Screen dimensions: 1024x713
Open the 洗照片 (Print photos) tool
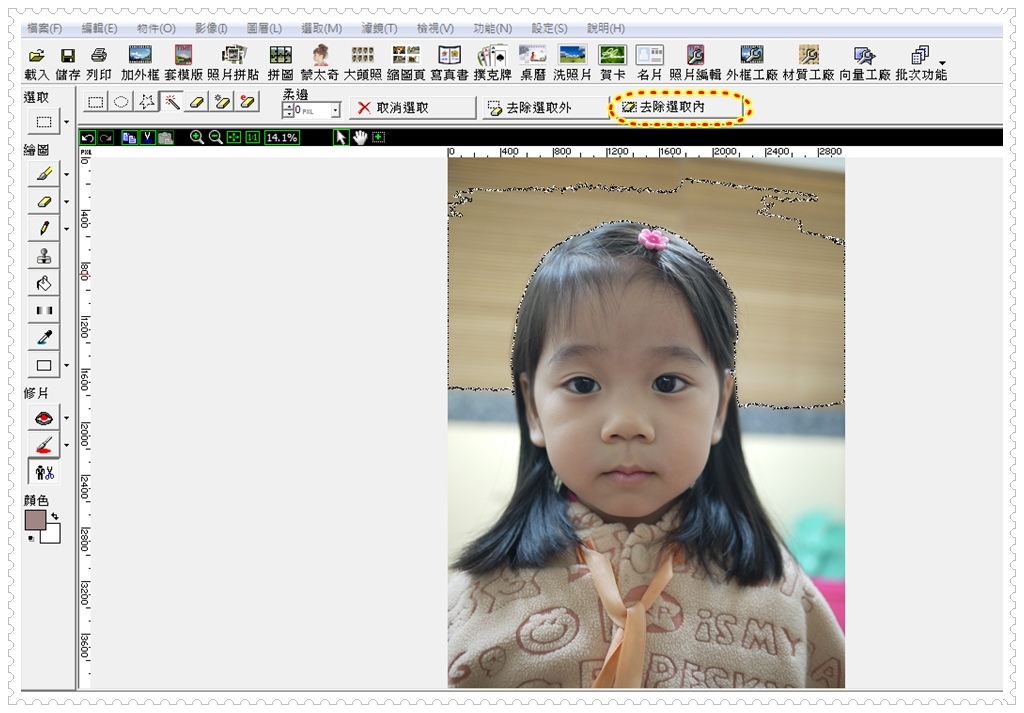[572, 63]
